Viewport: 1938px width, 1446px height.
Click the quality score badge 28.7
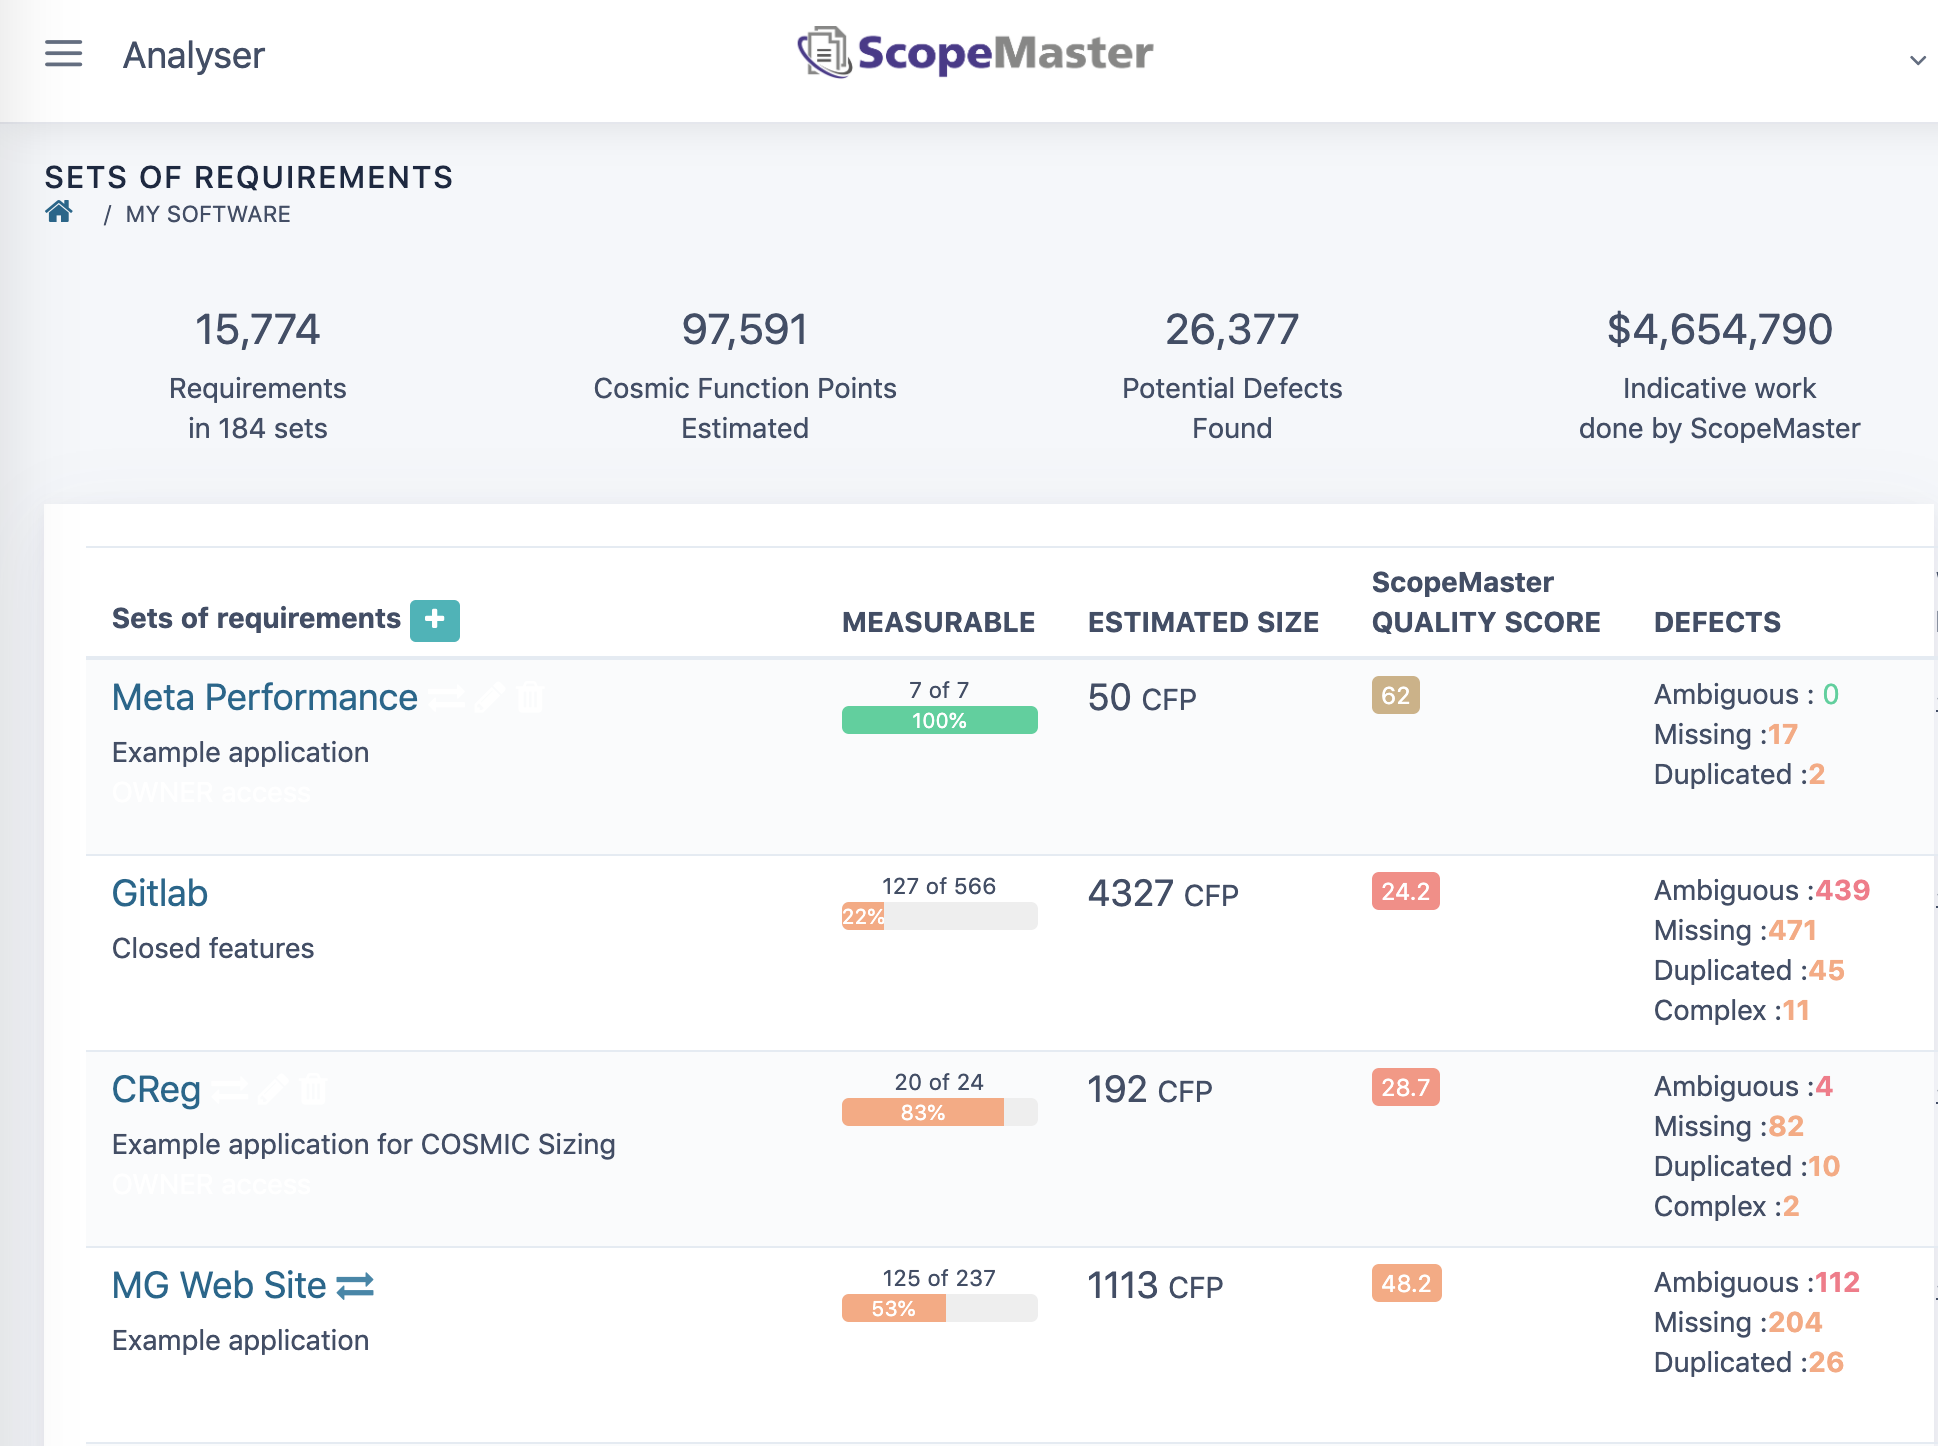click(1405, 1087)
